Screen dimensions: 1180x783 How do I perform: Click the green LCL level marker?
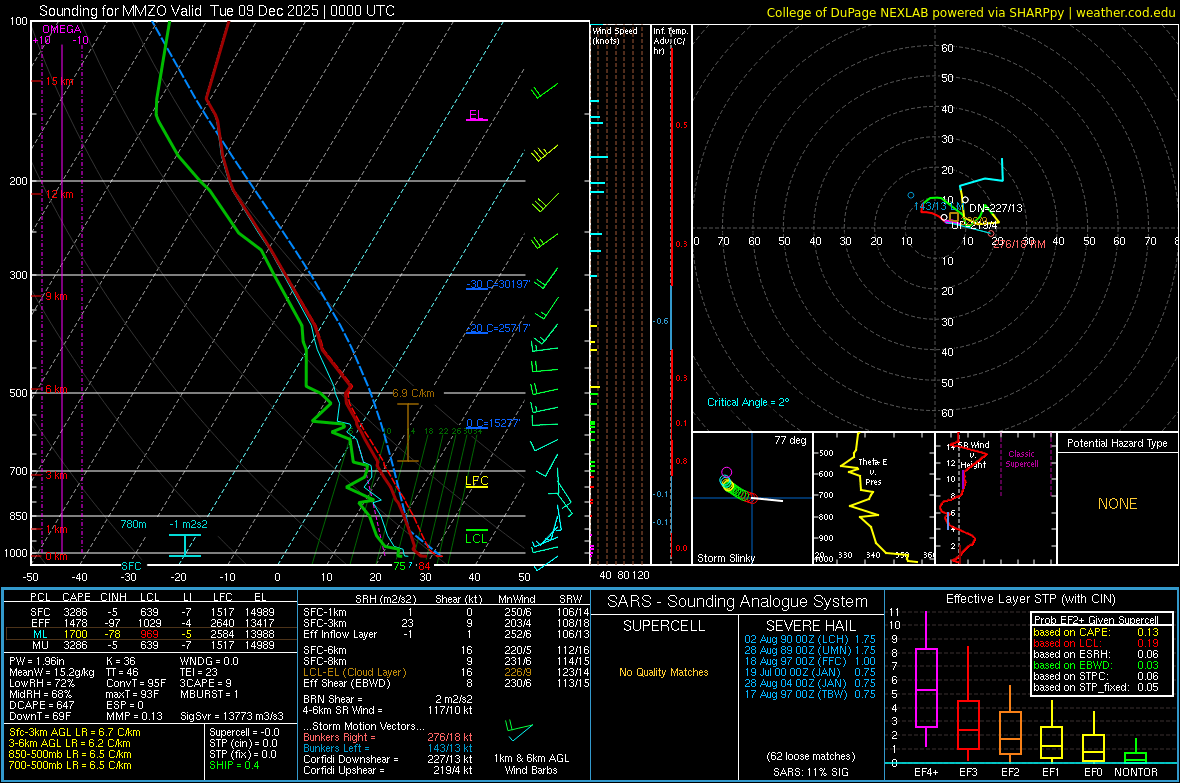click(x=476, y=538)
